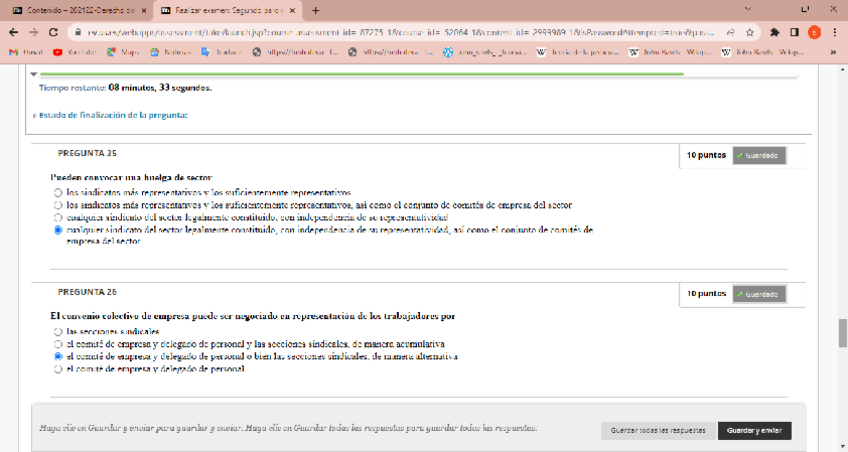Select cualquier sindicato plus conjunto de comités option

(58, 230)
